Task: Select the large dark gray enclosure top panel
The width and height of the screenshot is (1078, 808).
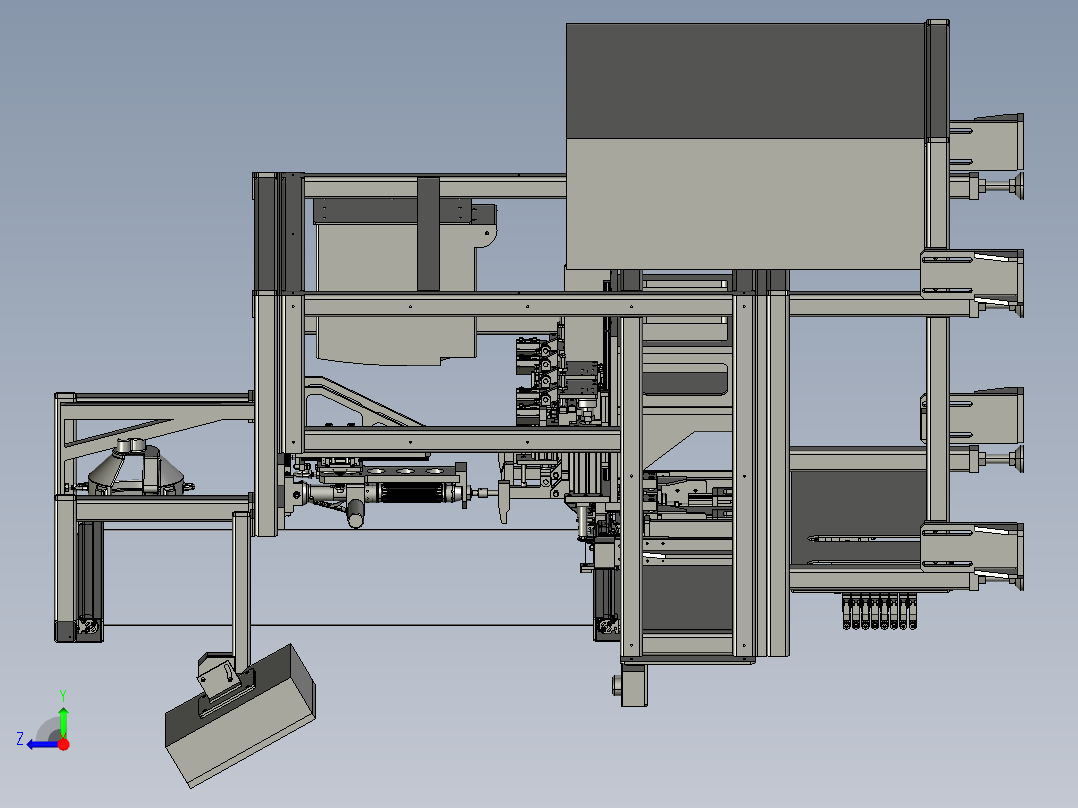Action: (745, 81)
